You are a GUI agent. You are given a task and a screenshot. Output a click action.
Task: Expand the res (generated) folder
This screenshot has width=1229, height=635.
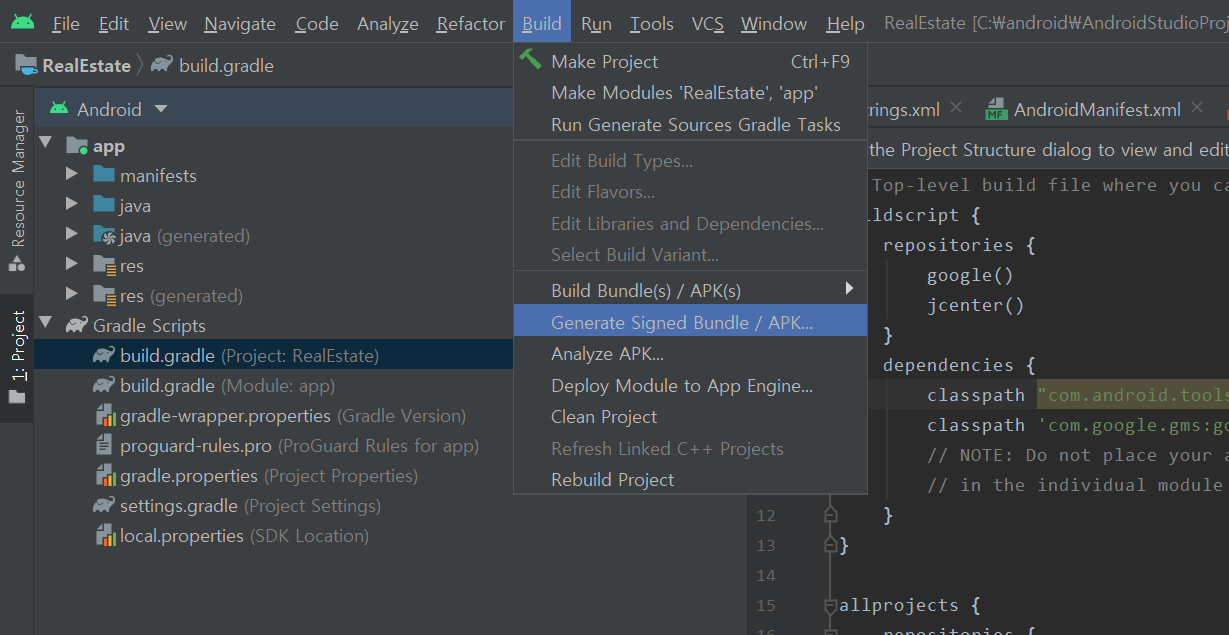click(x=71, y=295)
